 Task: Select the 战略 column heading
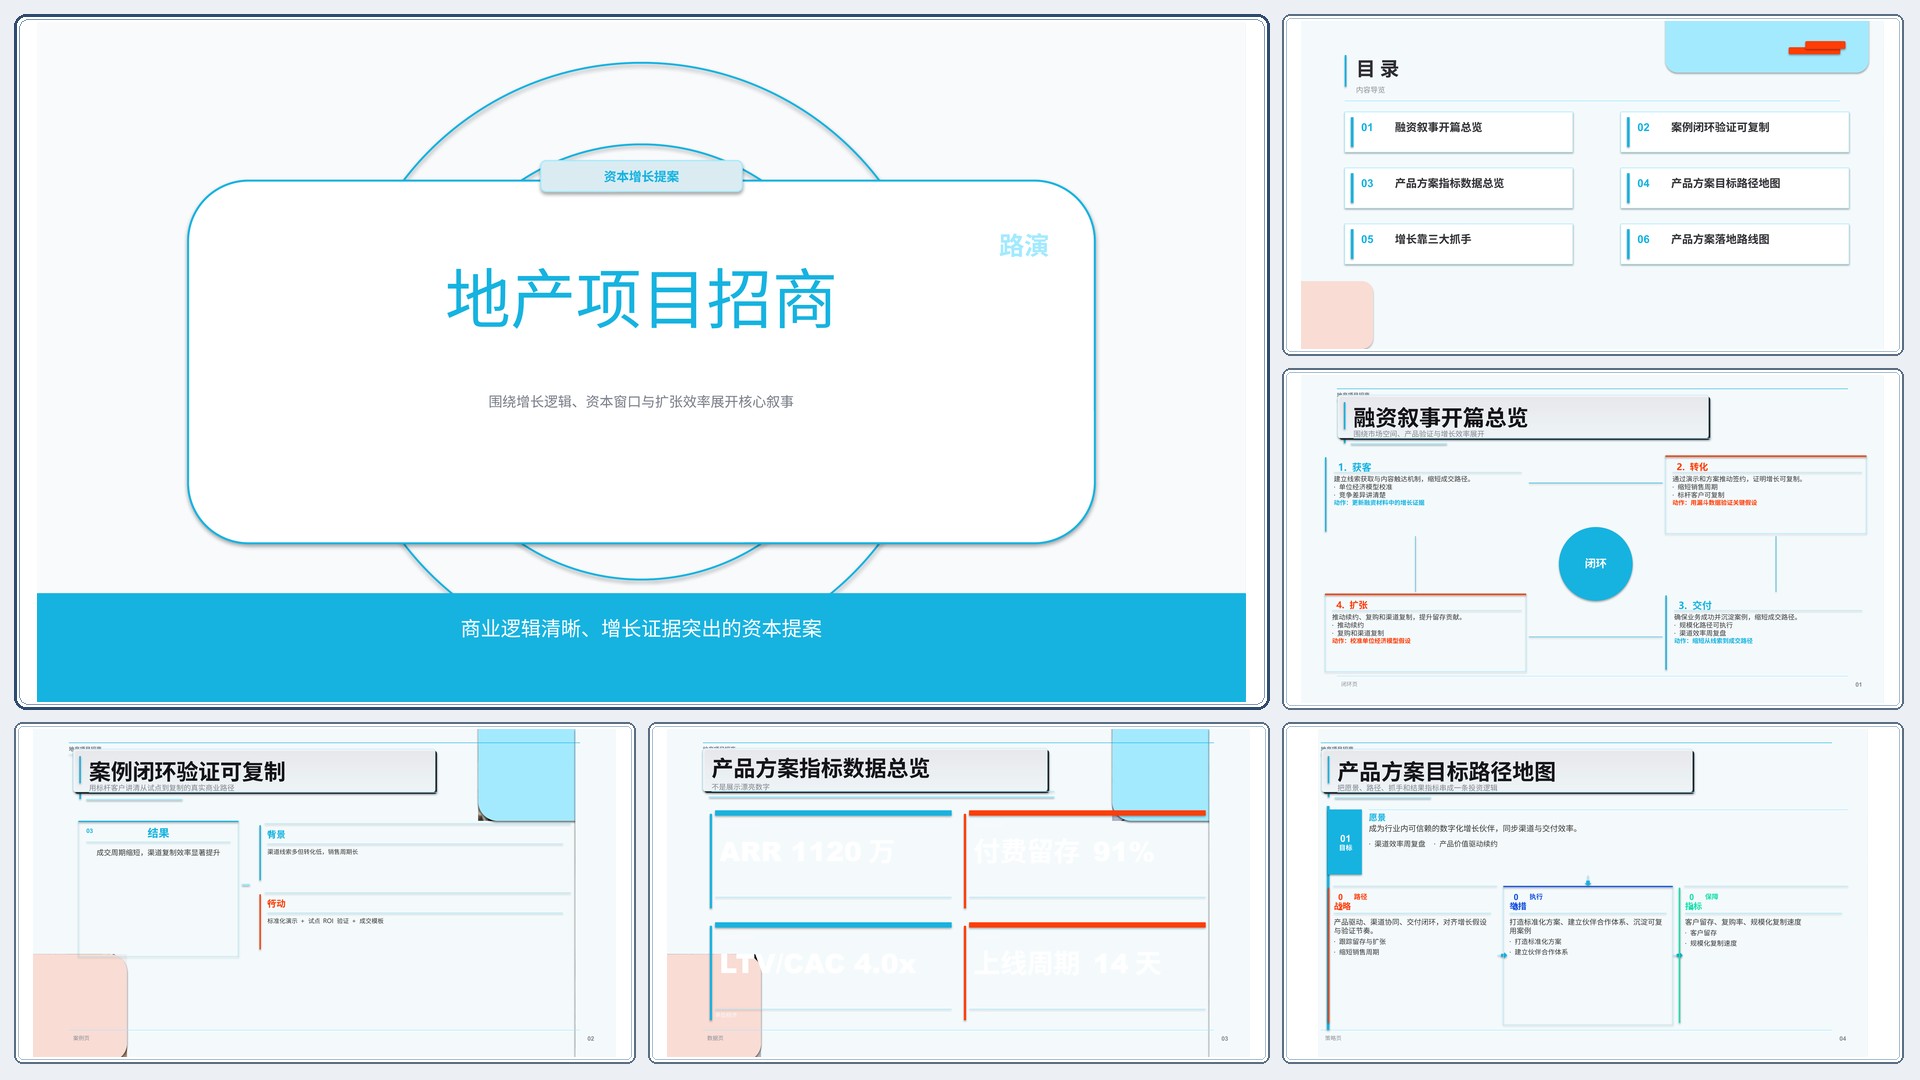click(x=1342, y=906)
